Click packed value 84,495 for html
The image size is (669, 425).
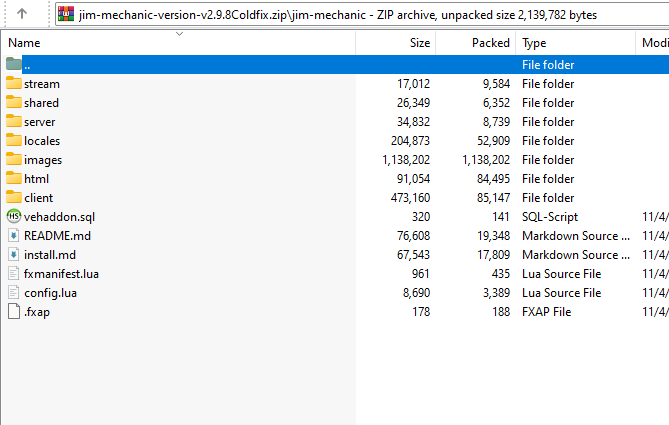click(493, 179)
